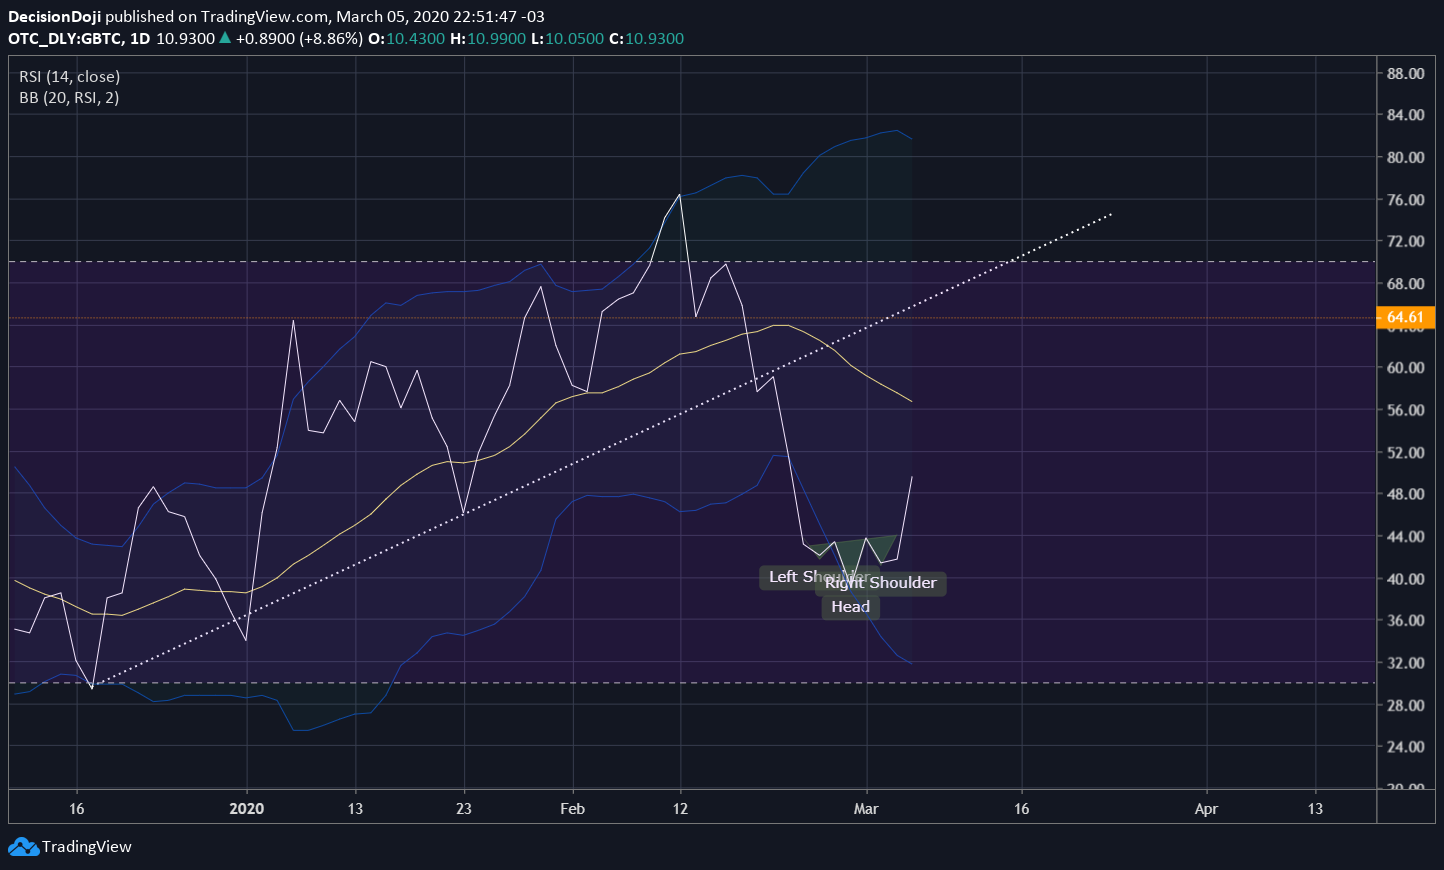The height and width of the screenshot is (870, 1444).
Task: Click the Feb date axis label
Action: (572, 809)
